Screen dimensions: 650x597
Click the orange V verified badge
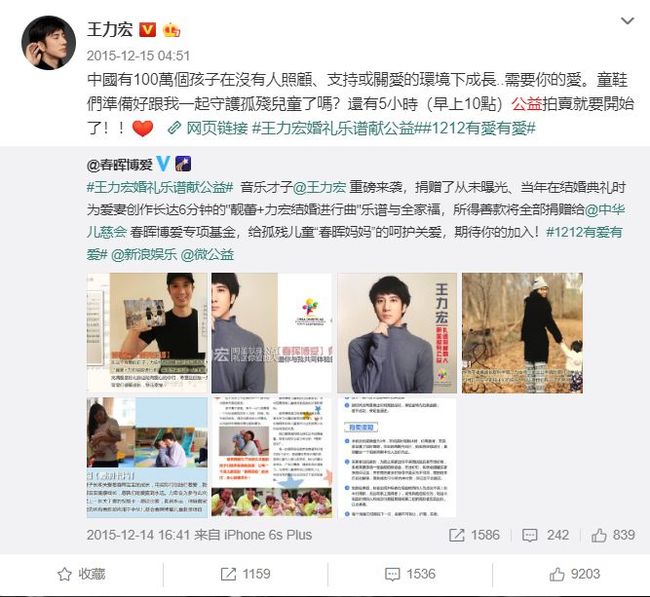(147, 30)
